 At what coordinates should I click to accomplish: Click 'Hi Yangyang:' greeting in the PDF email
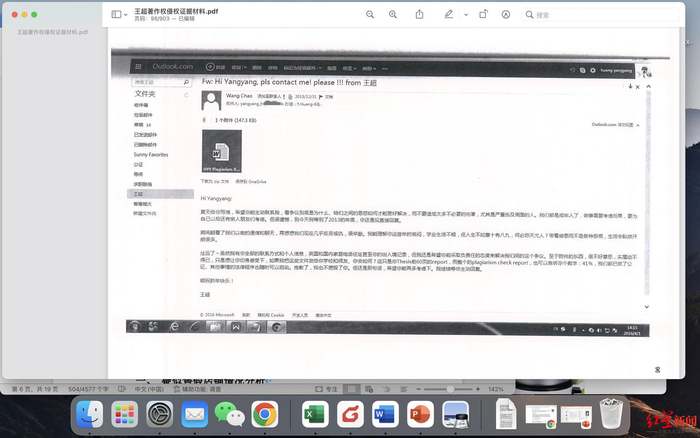coord(216,198)
